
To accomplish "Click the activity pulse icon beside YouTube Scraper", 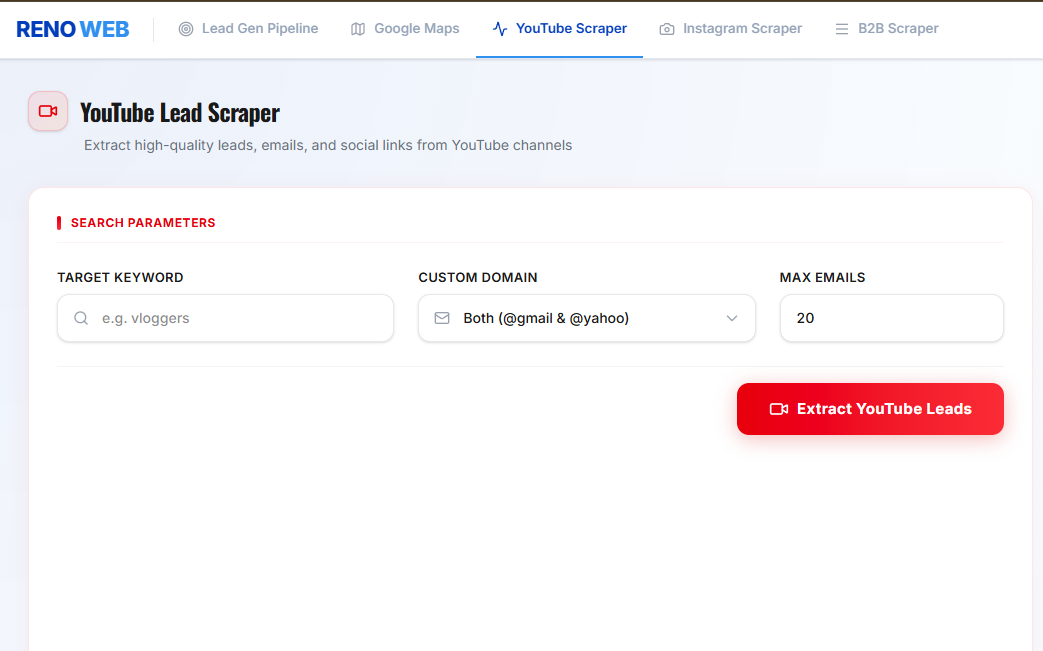I will pos(500,29).
